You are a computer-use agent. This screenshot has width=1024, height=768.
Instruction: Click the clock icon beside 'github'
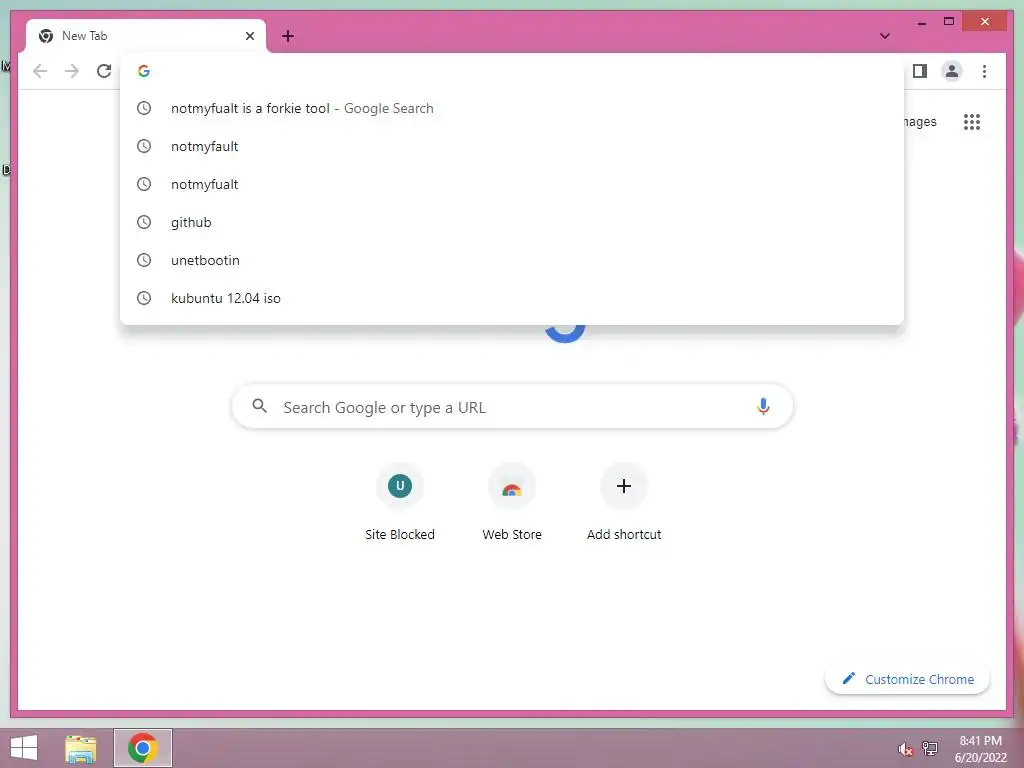coord(144,222)
